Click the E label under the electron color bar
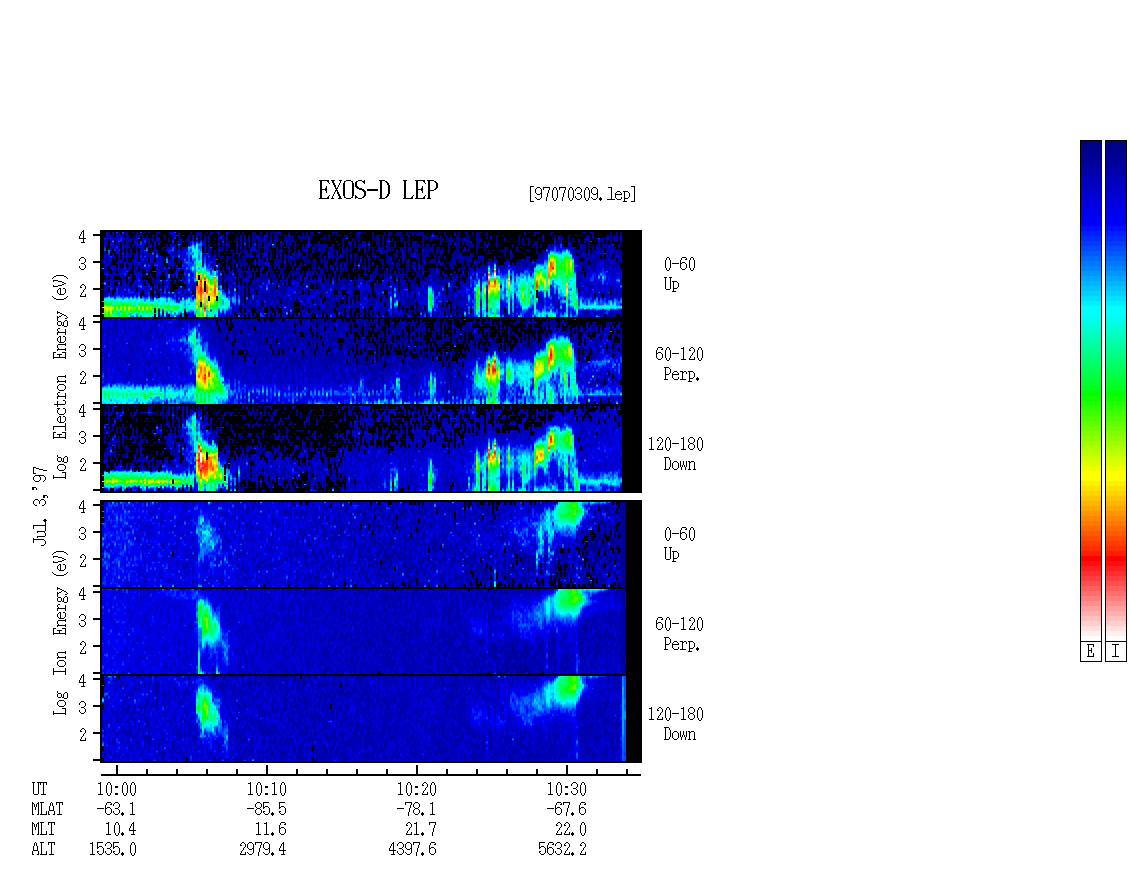This screenshot has width=1130, height=875. tap(1090, 652)
